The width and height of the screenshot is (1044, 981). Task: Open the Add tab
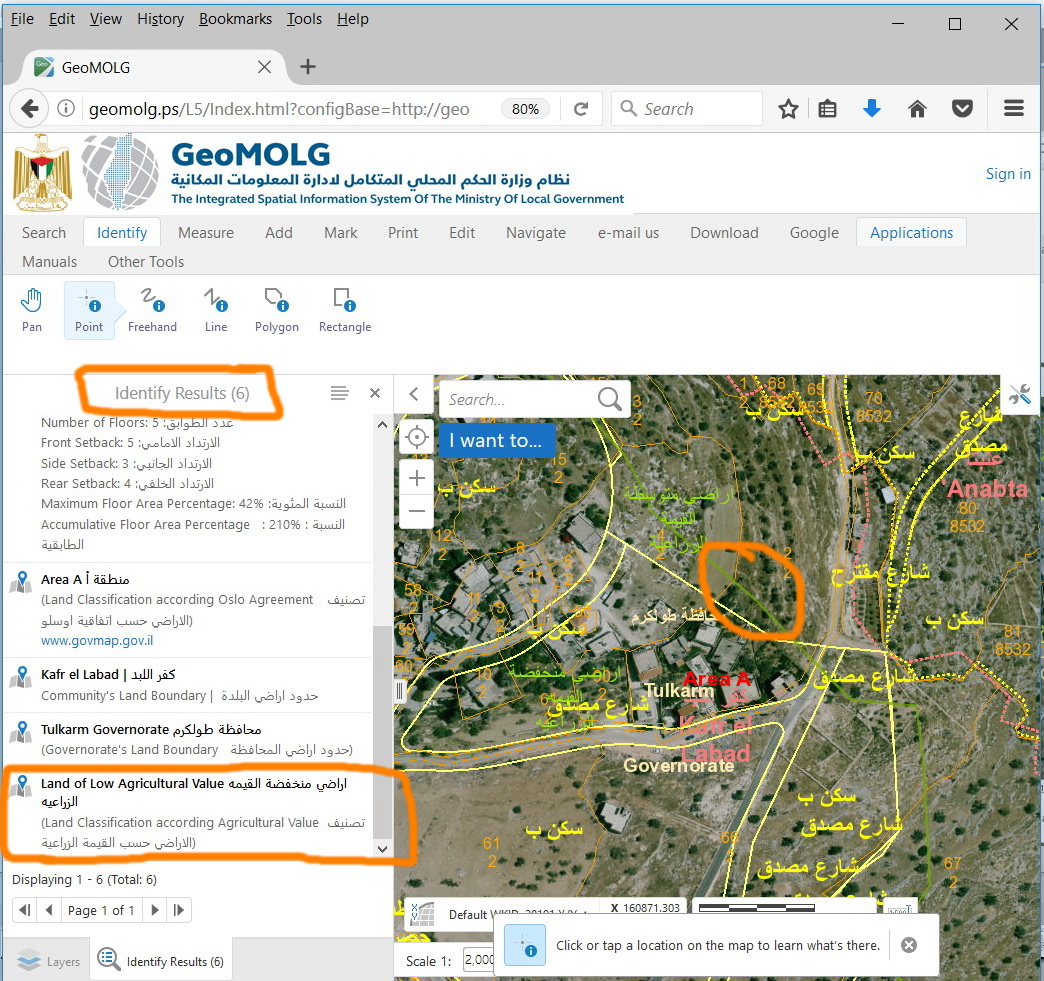click(278, 232)
